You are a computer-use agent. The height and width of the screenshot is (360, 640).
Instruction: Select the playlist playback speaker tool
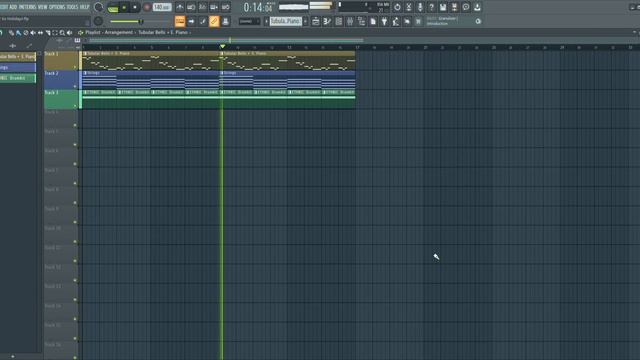click(x=69, y=33)
